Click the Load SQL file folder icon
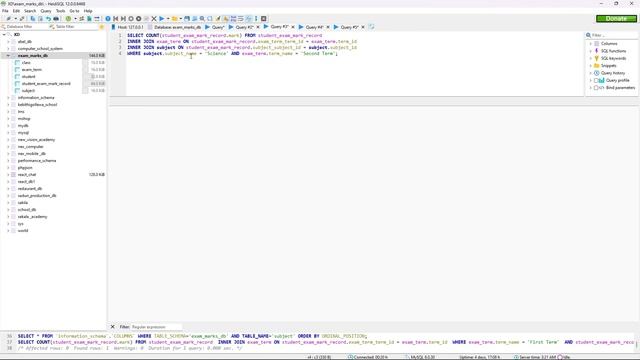The height and width of the screenshot is (360, 640). coord(175,19)
